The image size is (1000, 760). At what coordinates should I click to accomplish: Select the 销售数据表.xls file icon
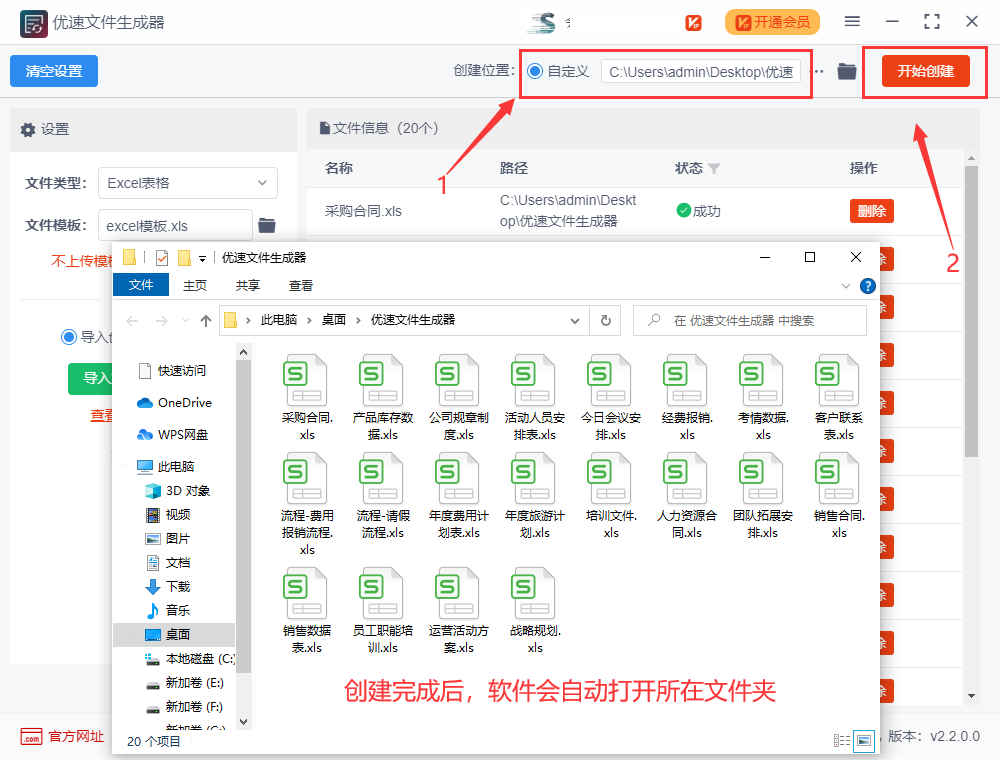[x=305, y=594]
